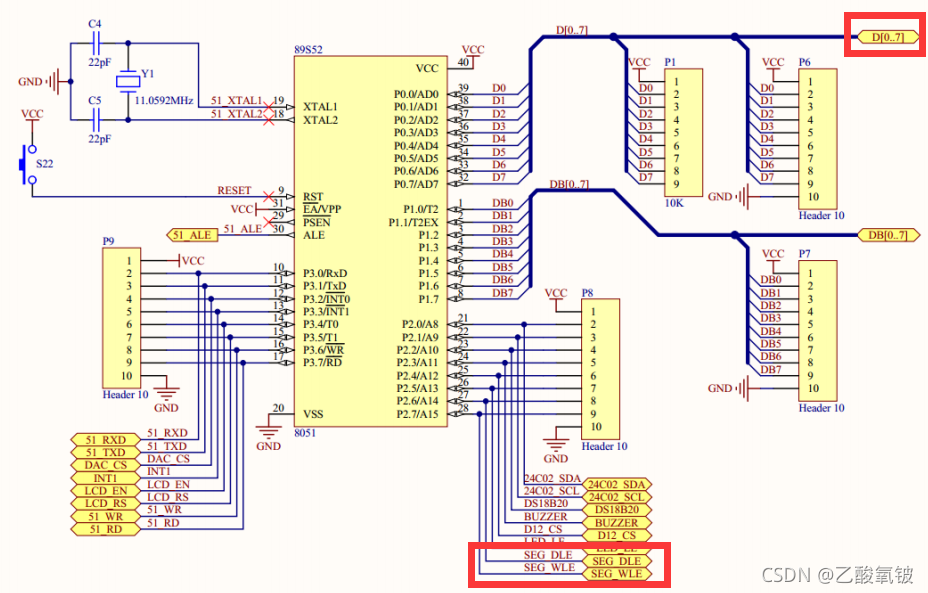Click the D[0..7] yellow bus port

pos(888,37)
